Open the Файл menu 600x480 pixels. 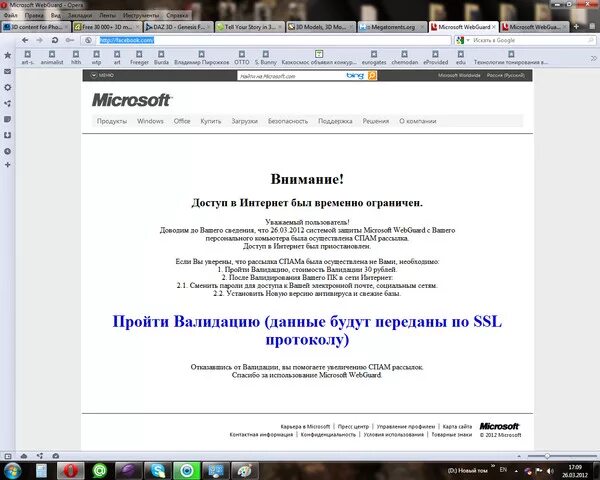point(11,15)
